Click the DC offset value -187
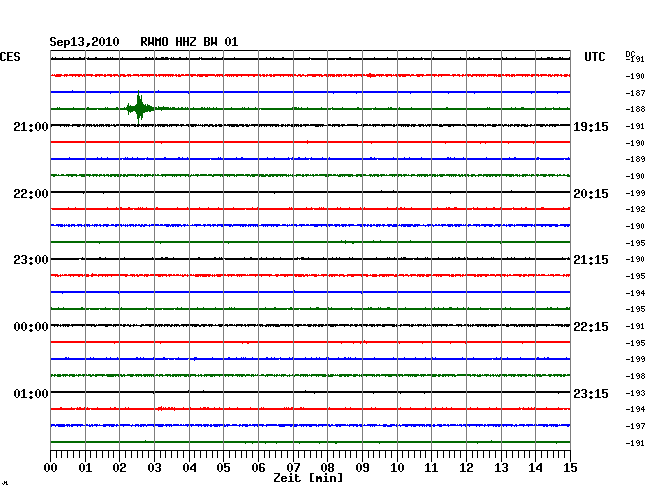 pos(635,93)
